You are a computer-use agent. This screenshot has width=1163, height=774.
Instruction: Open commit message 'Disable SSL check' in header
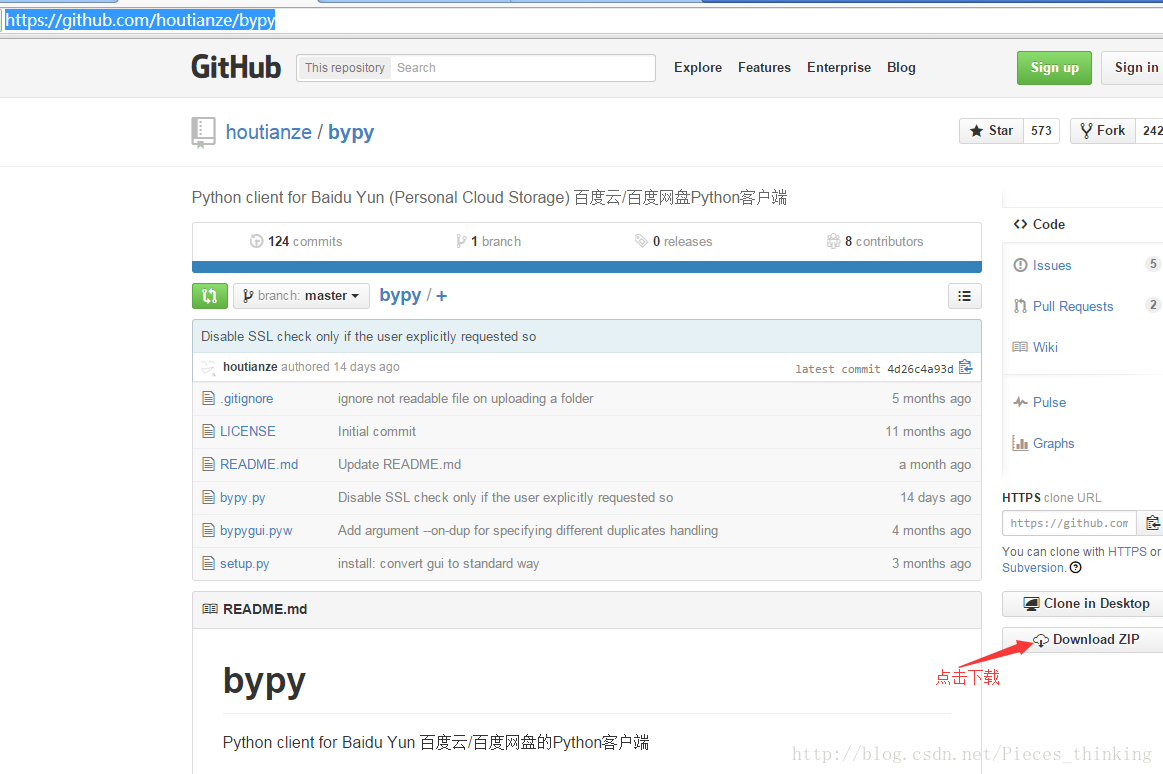[x=369, y=337]
